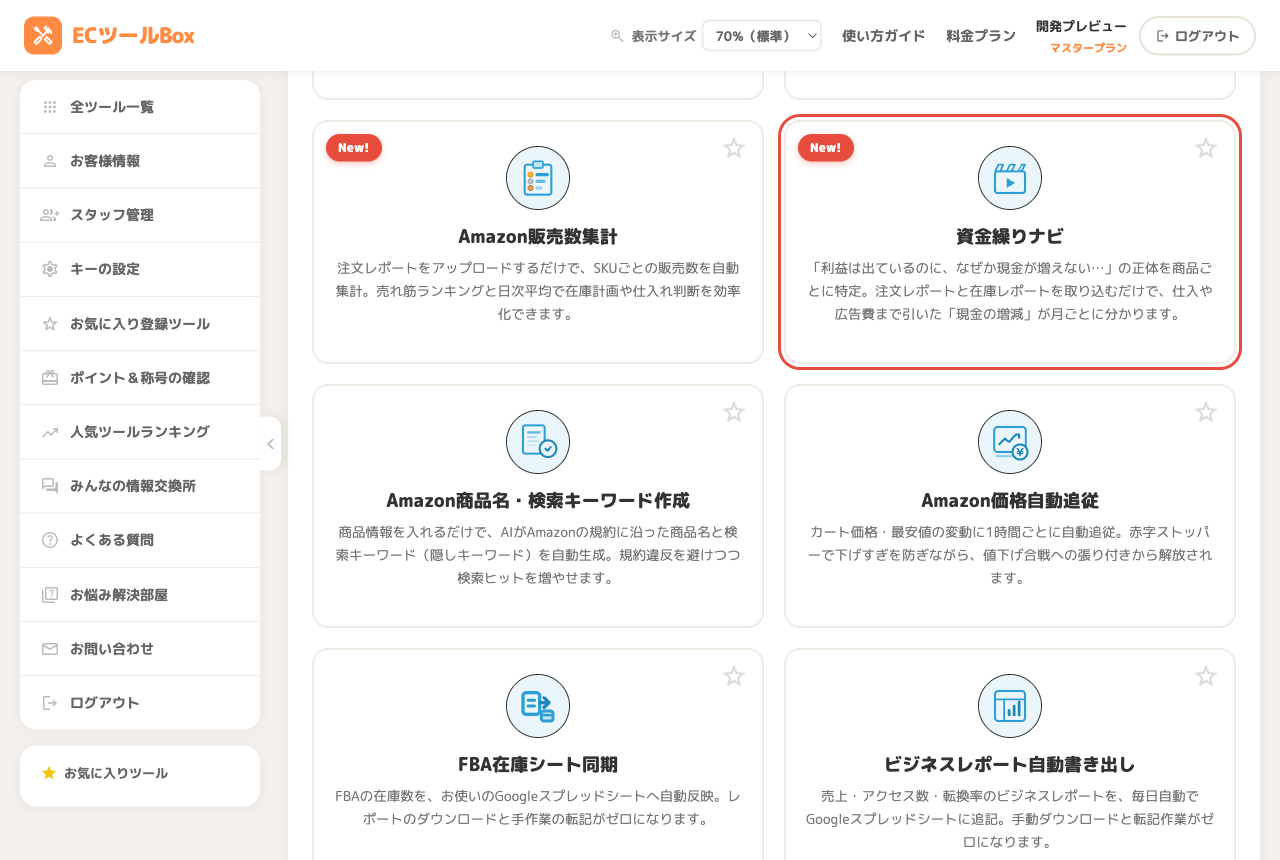Select 人気ツールランキング in the sidebar

[x=140, y=432]
